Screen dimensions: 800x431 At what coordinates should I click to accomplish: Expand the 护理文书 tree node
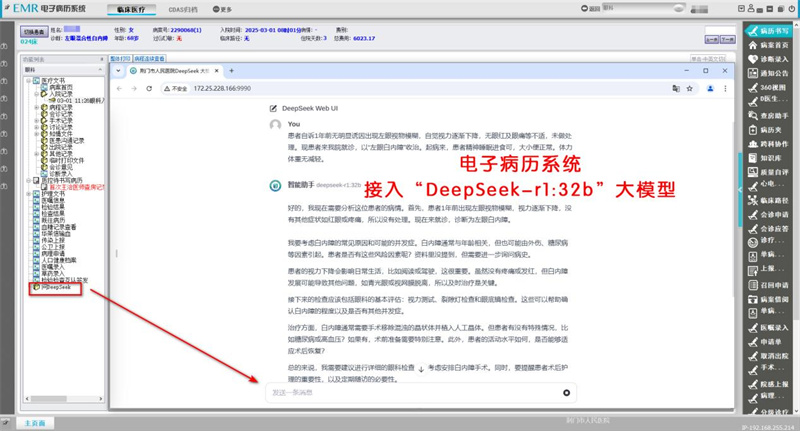click(29, 194)
